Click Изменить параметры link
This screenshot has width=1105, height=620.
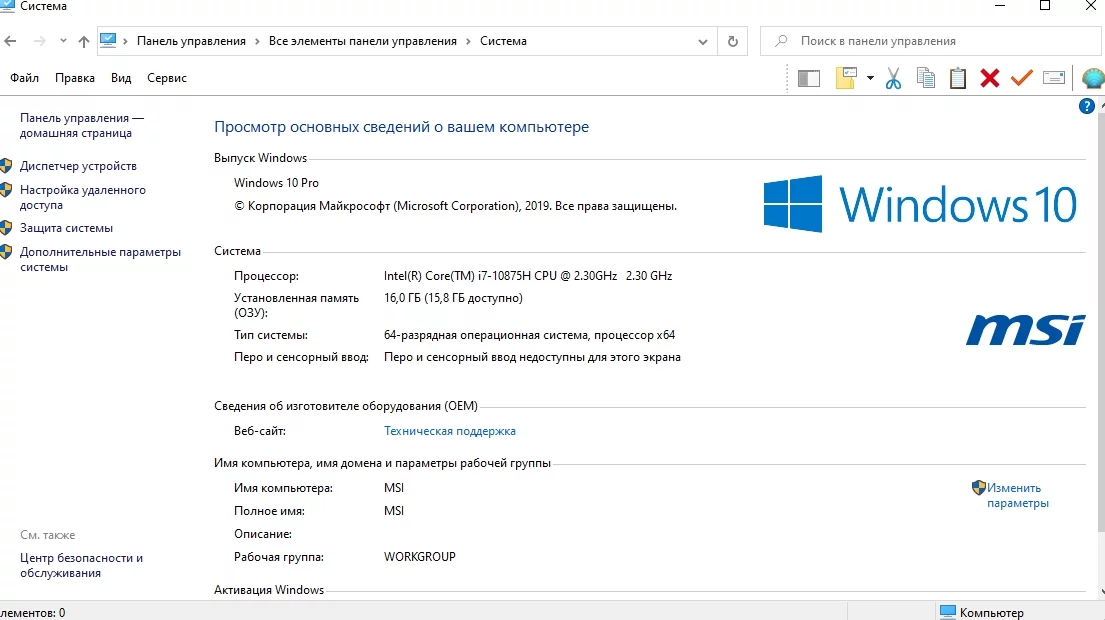coord(1017,495)
